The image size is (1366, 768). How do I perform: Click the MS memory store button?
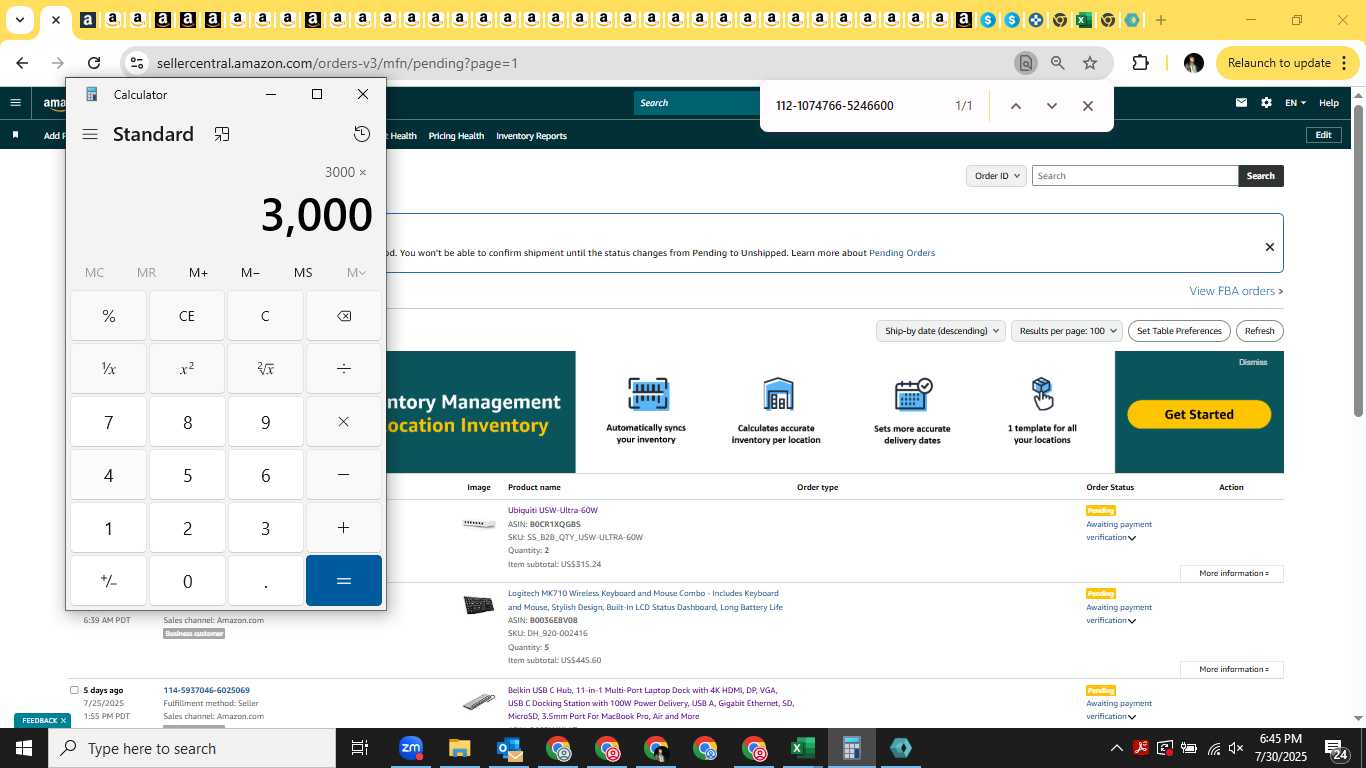[x=303, y=272]
